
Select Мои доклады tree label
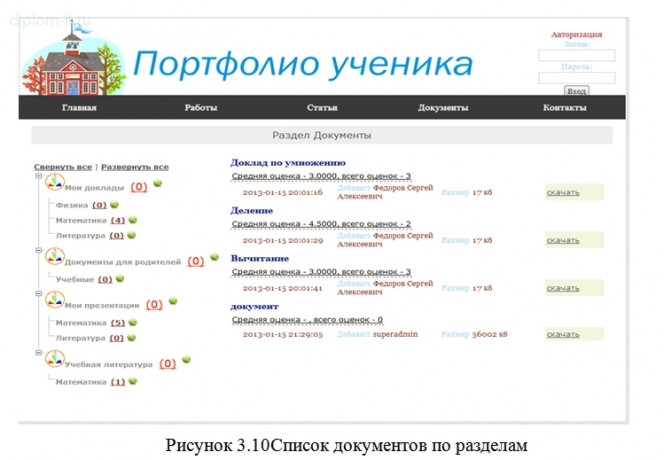(94, 188)
